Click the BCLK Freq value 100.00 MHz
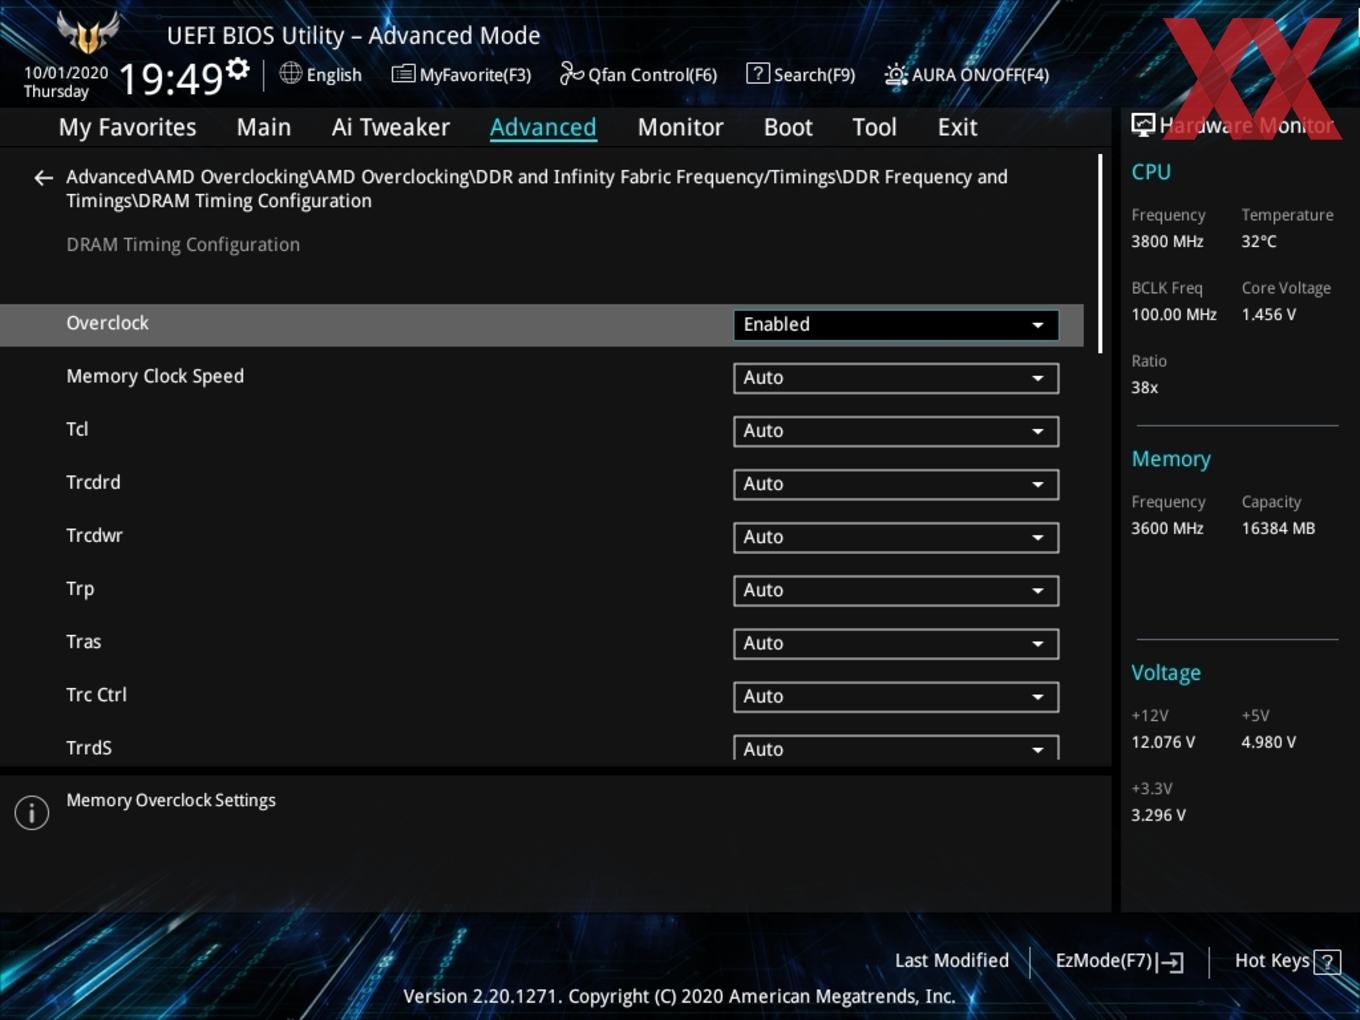Image resolution: width=1360 pixels, height=1020 pixels. point(1174,314)
